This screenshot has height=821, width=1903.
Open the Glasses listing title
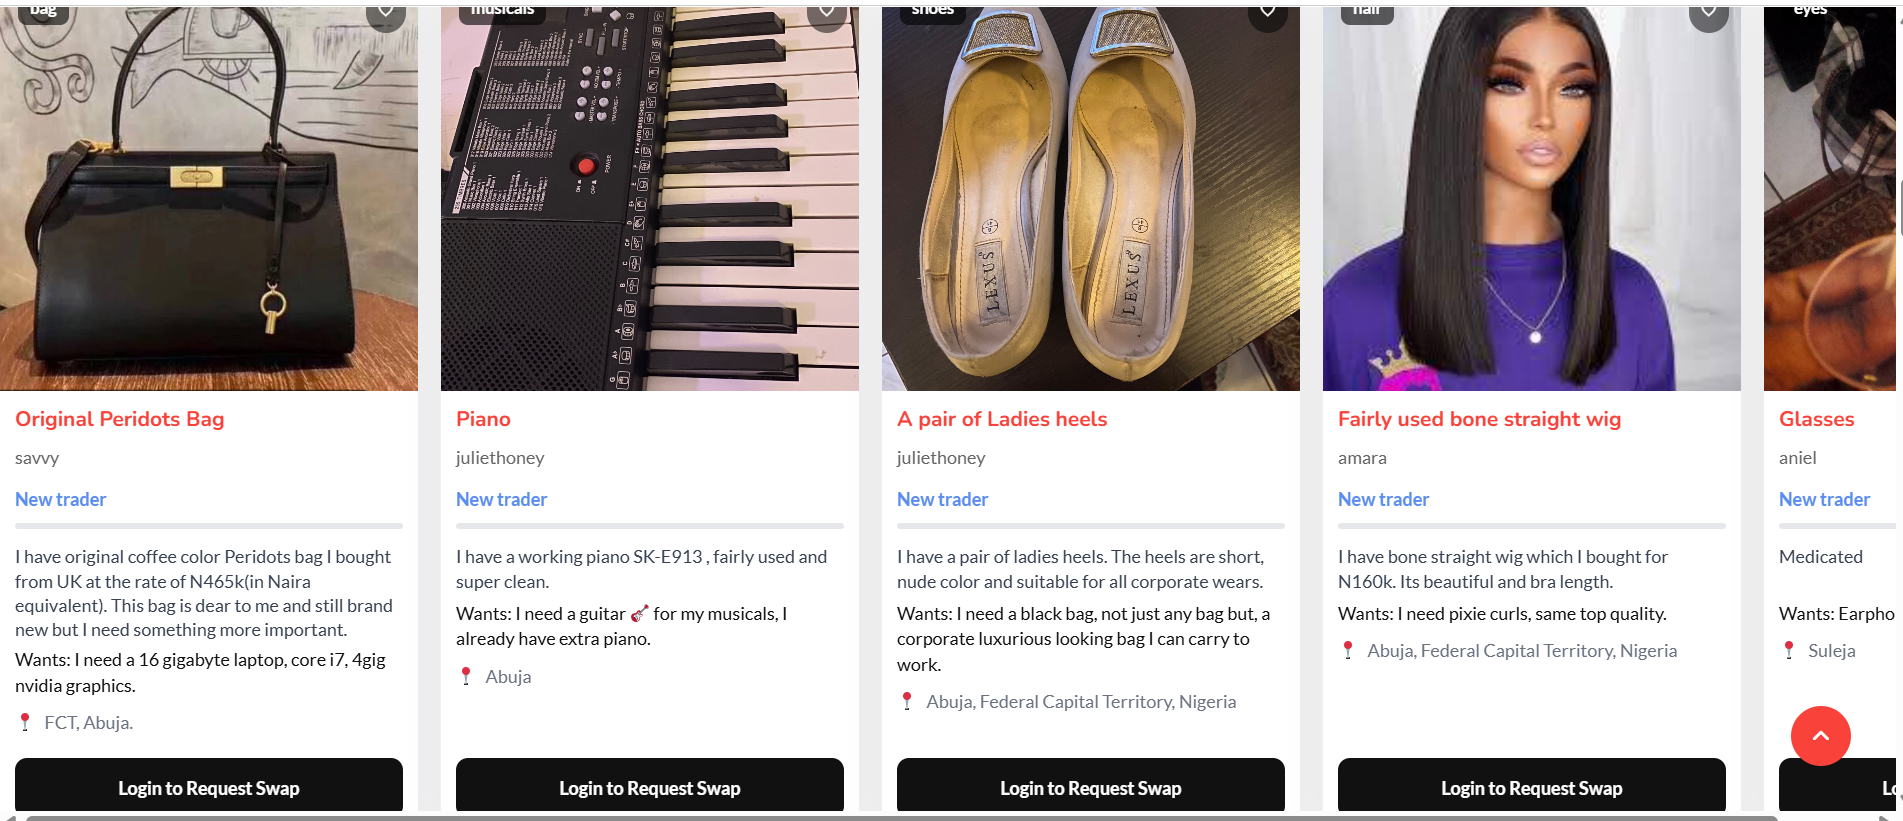pos(1816,419)
